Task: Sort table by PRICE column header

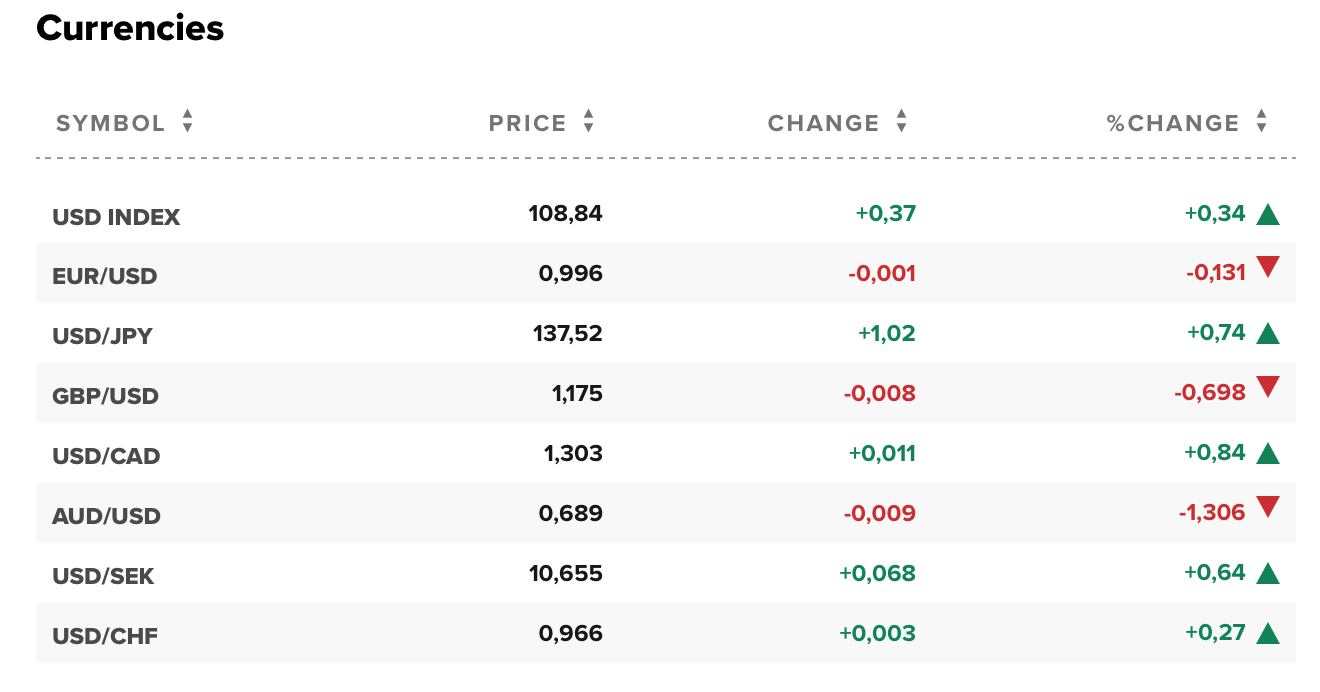Action: [x=527, y=123]
